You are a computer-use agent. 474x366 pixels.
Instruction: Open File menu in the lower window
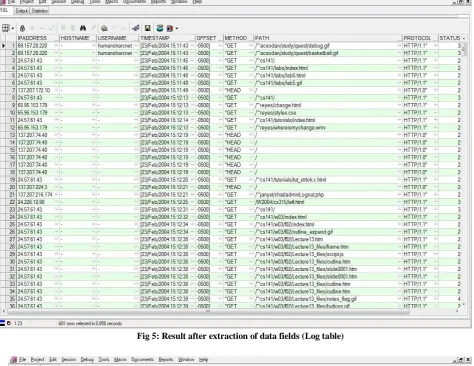(22, 359)
